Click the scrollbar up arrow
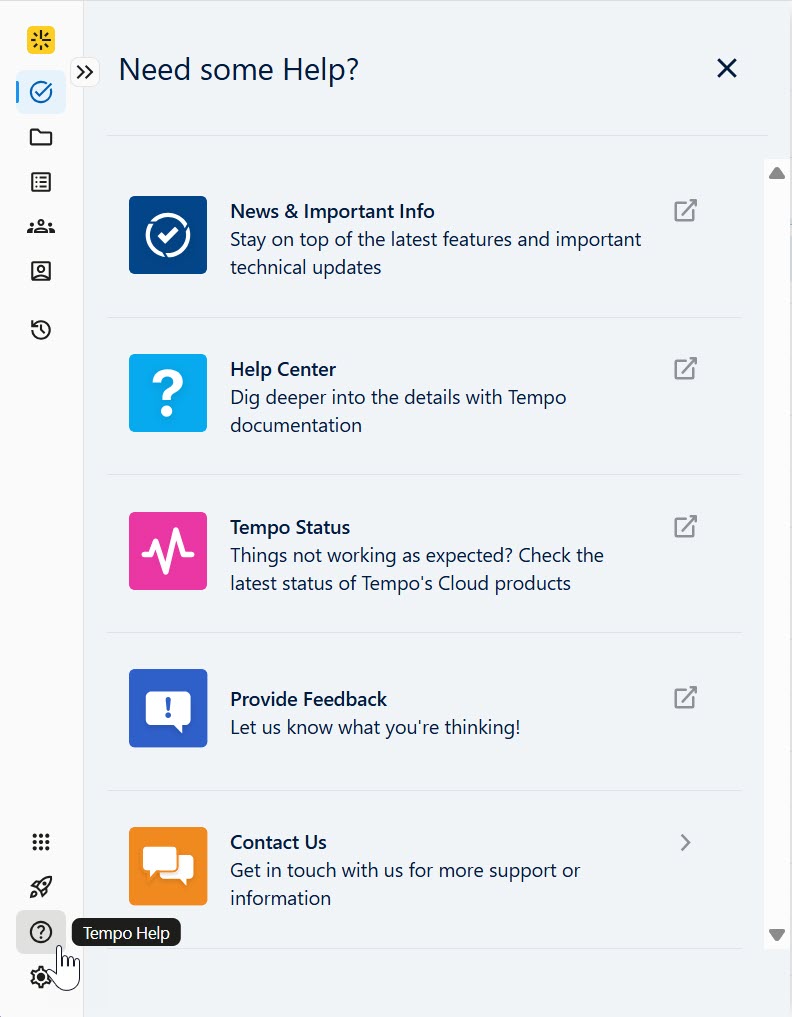This screenshot has width=792, height=1017. pos(776,172)
